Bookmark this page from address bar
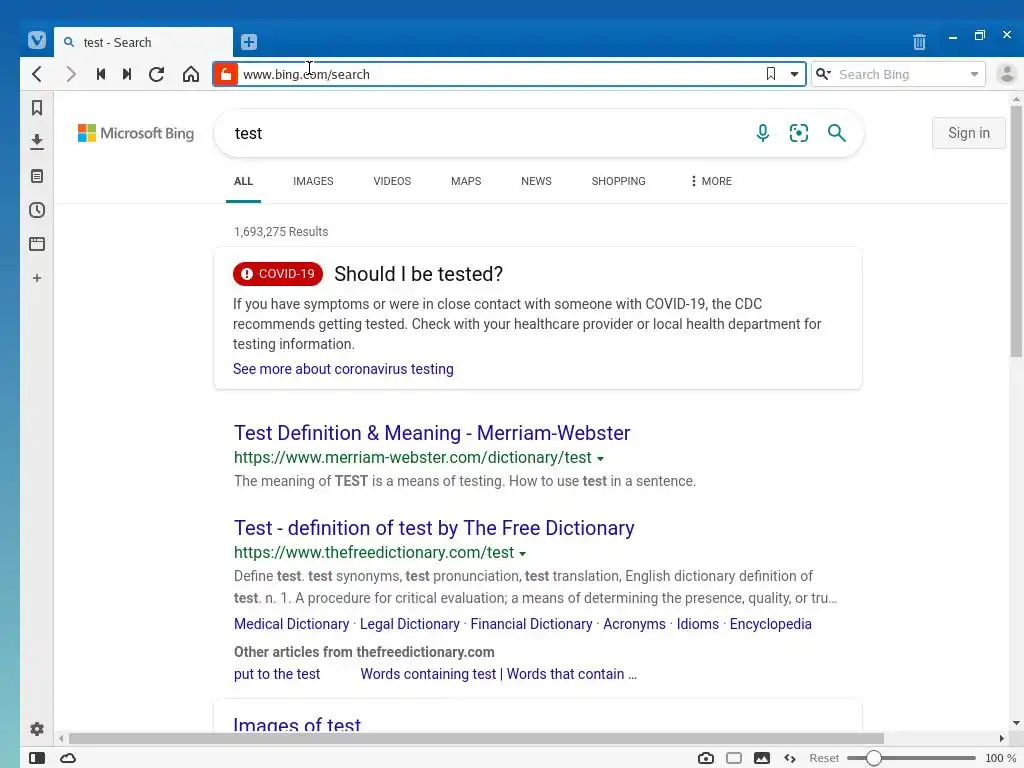The height and width of the screenshot is (768, 1024). (771, 74)
